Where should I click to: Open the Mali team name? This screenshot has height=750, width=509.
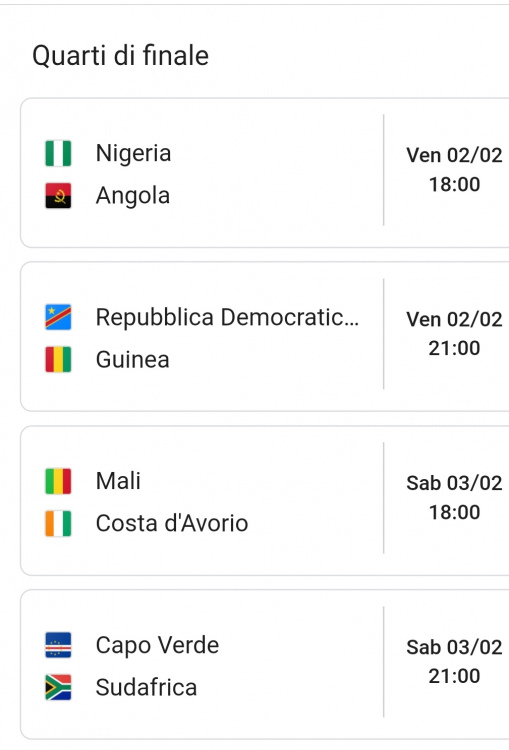pos(118,481)
